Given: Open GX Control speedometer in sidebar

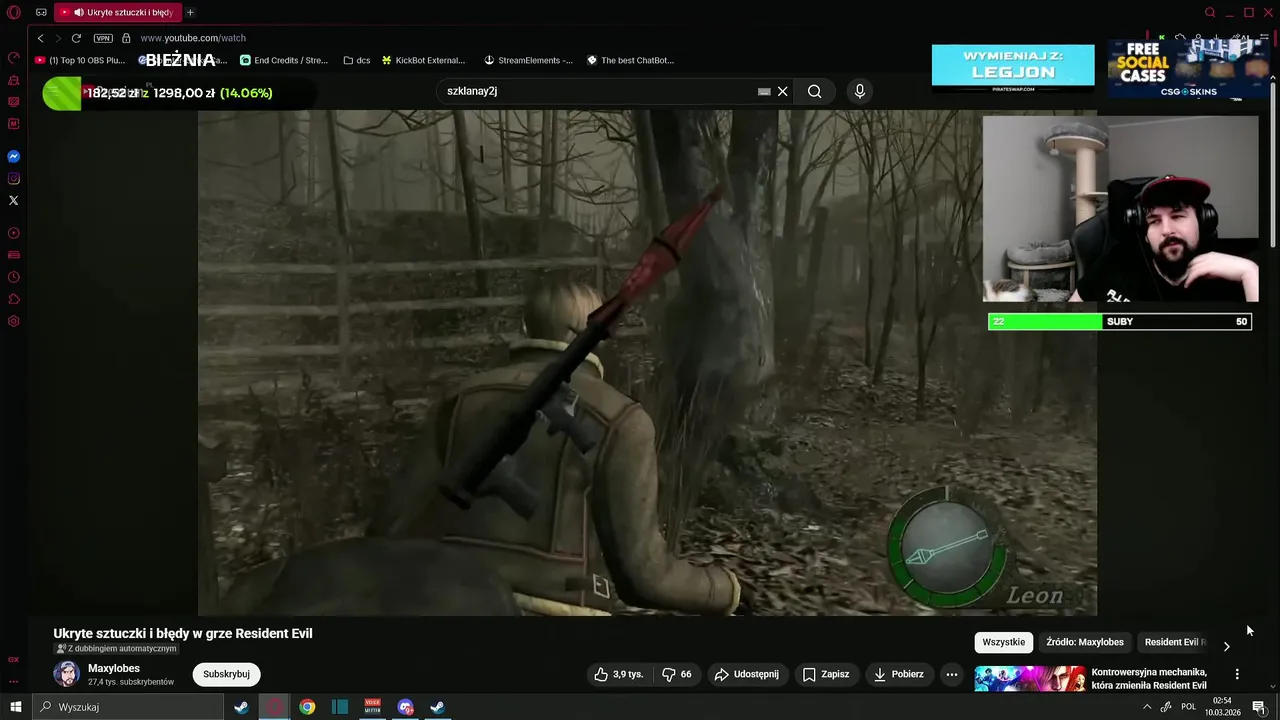Looking at the screenshot, I should pyautogui.click(x=13, y=58).
